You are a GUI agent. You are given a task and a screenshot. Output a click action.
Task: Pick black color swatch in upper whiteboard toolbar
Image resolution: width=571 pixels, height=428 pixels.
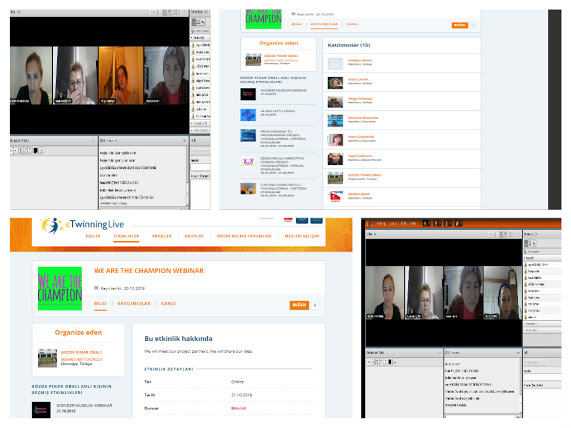pyautogui.click(x=36, y=150)
